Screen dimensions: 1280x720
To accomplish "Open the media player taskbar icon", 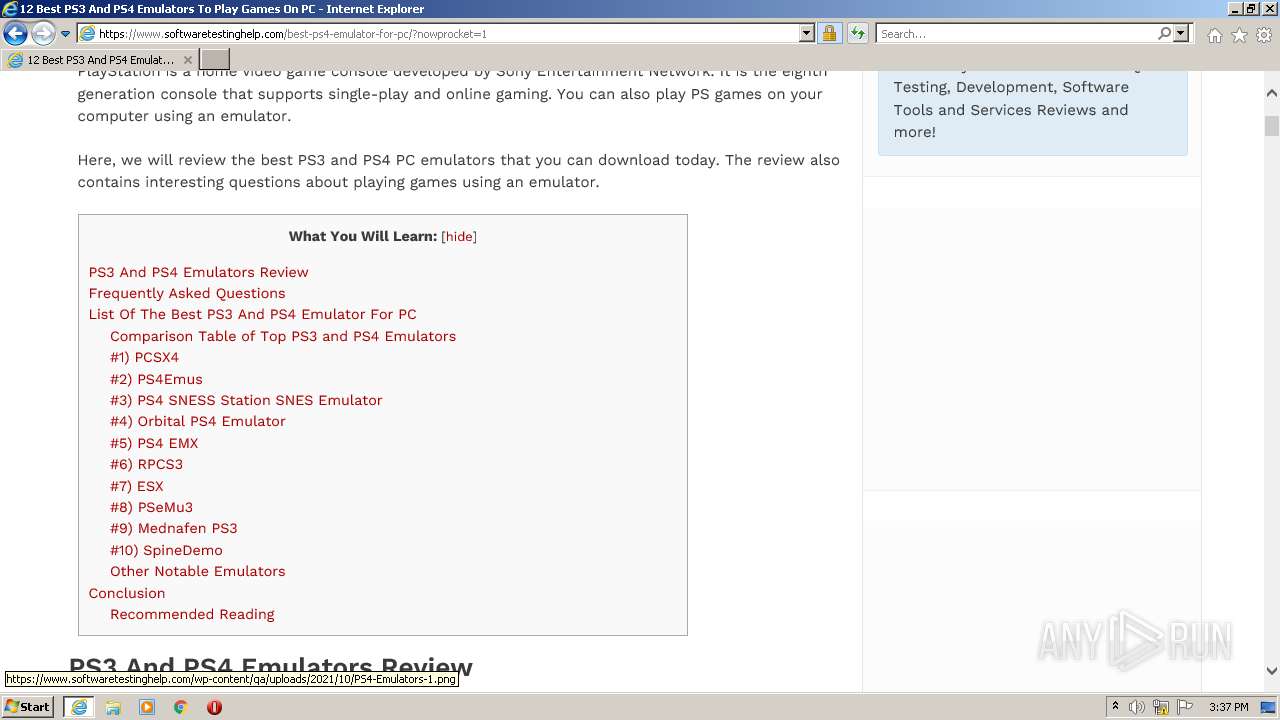I will (147, 707).
